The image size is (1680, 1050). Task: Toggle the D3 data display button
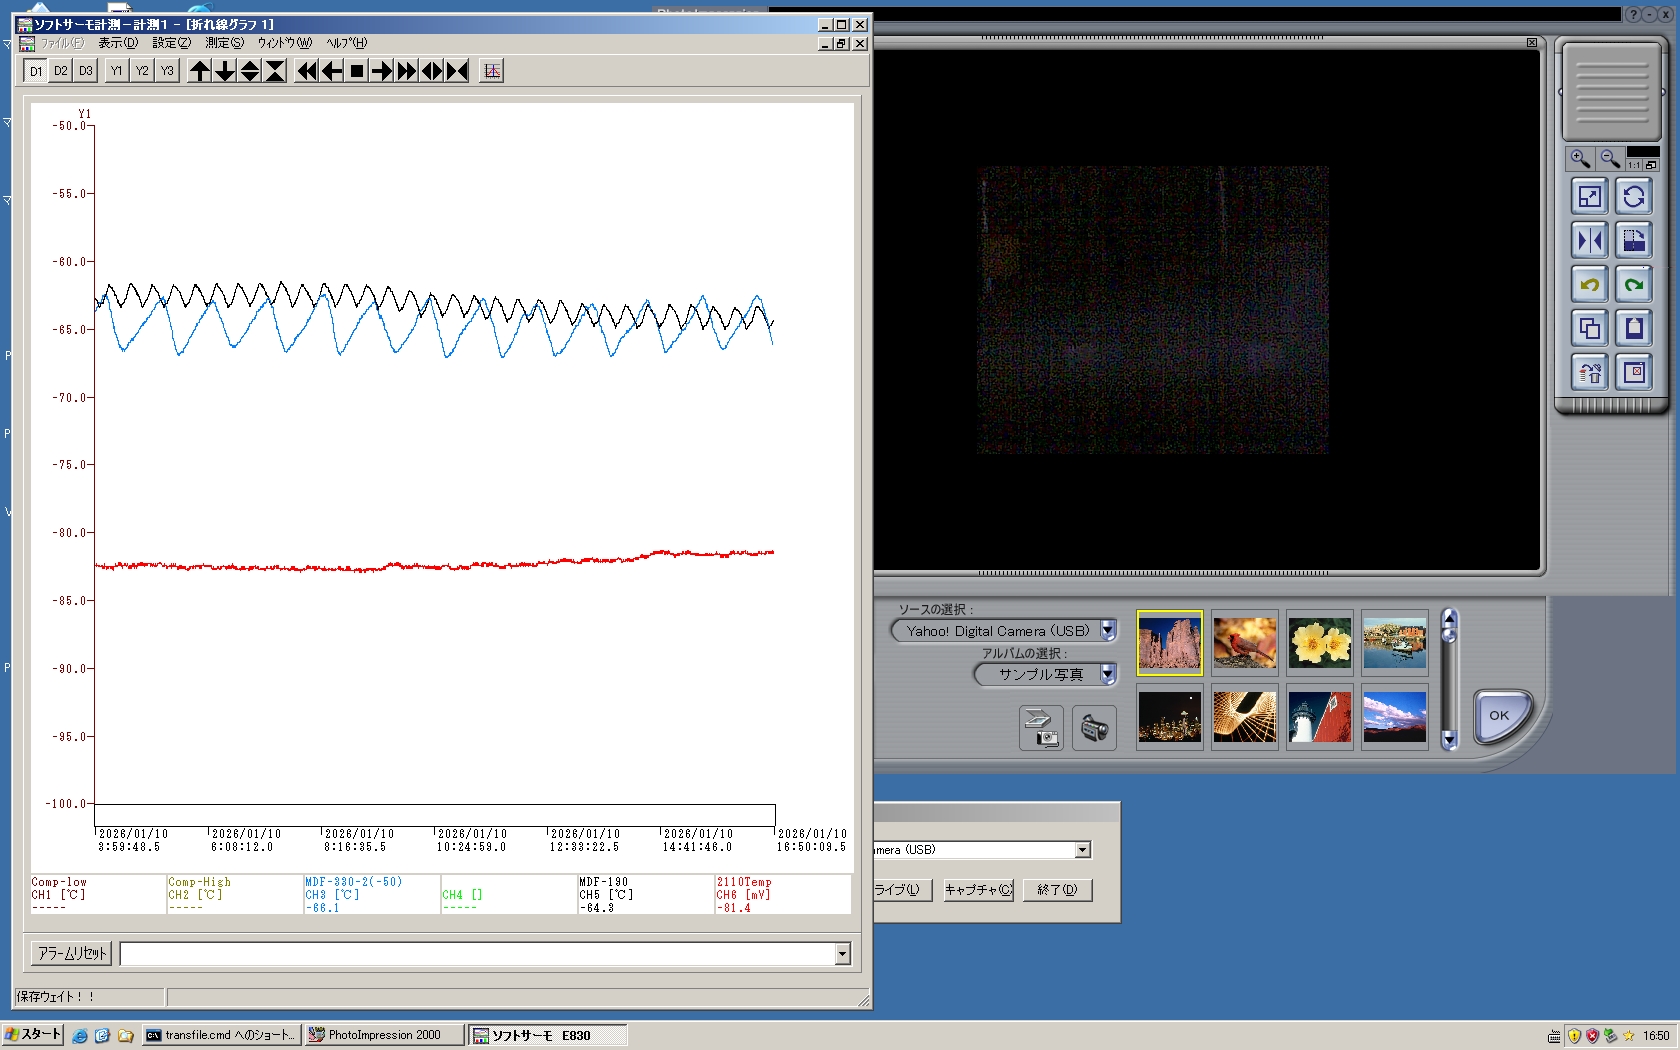click(86, 71)
